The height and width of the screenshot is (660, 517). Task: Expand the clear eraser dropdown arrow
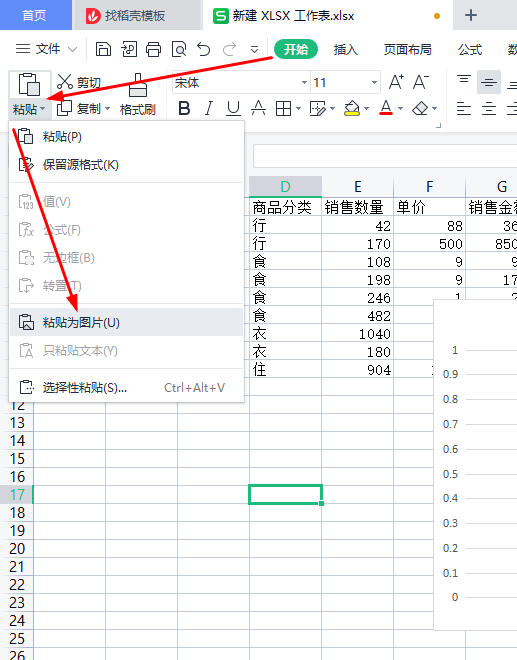(434, 109)
